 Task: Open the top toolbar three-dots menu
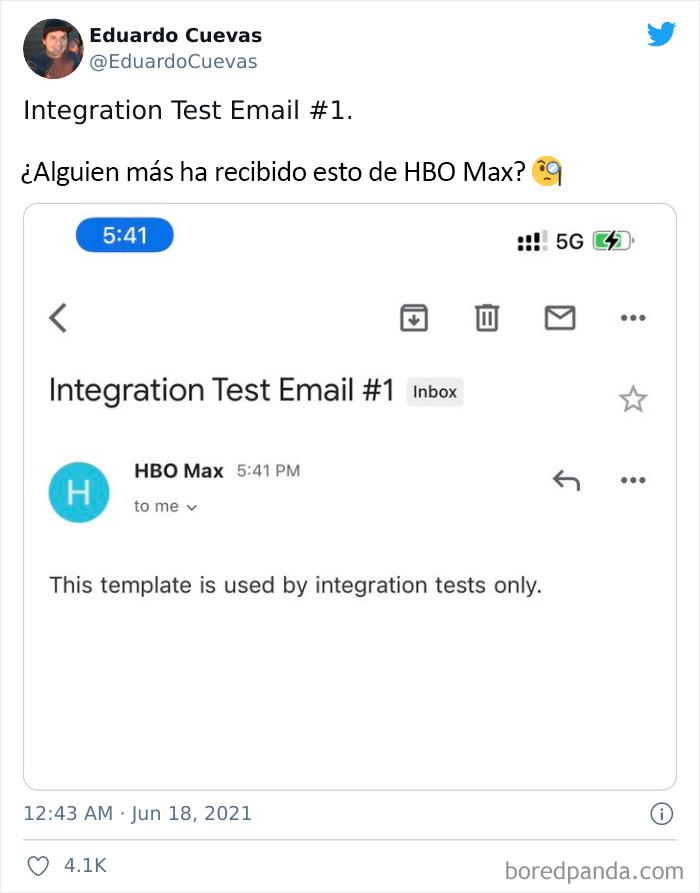click(633, 318)
